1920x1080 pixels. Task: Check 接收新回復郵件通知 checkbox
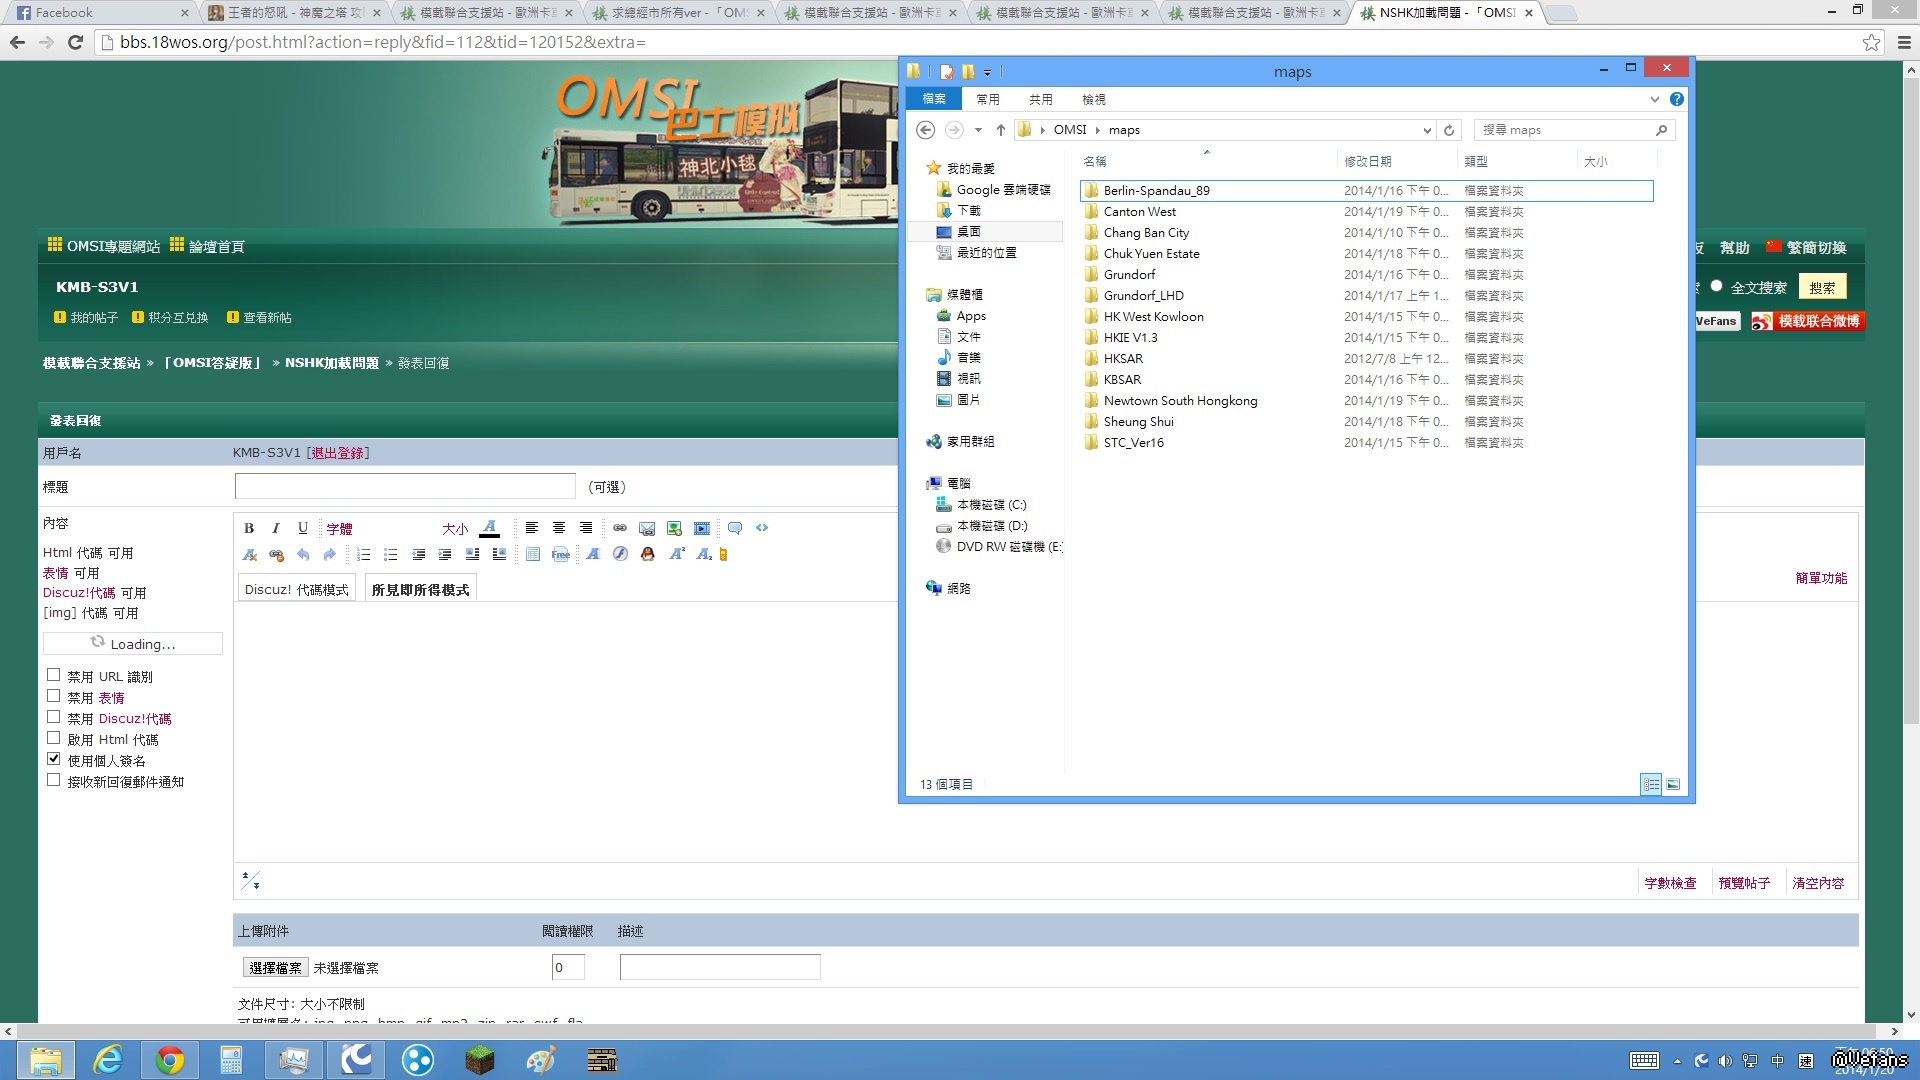click(54, 780)
